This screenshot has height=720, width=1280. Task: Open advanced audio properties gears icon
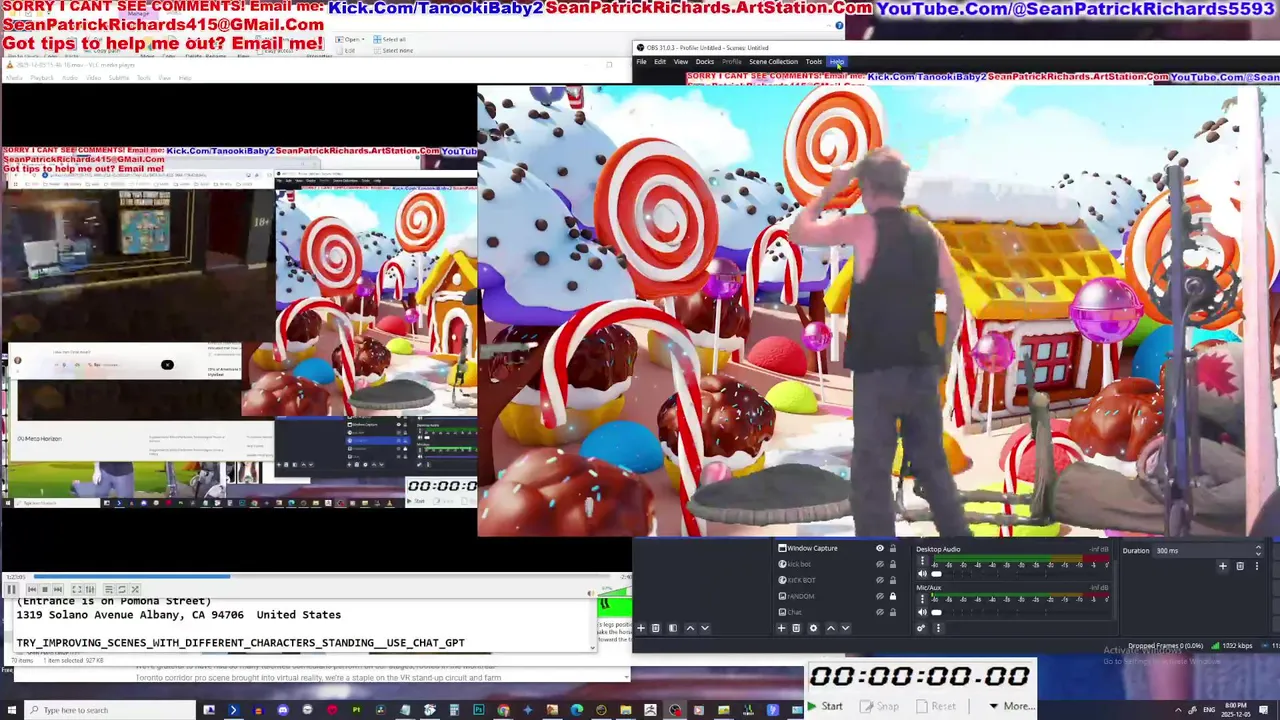click(x=921, y=628)
